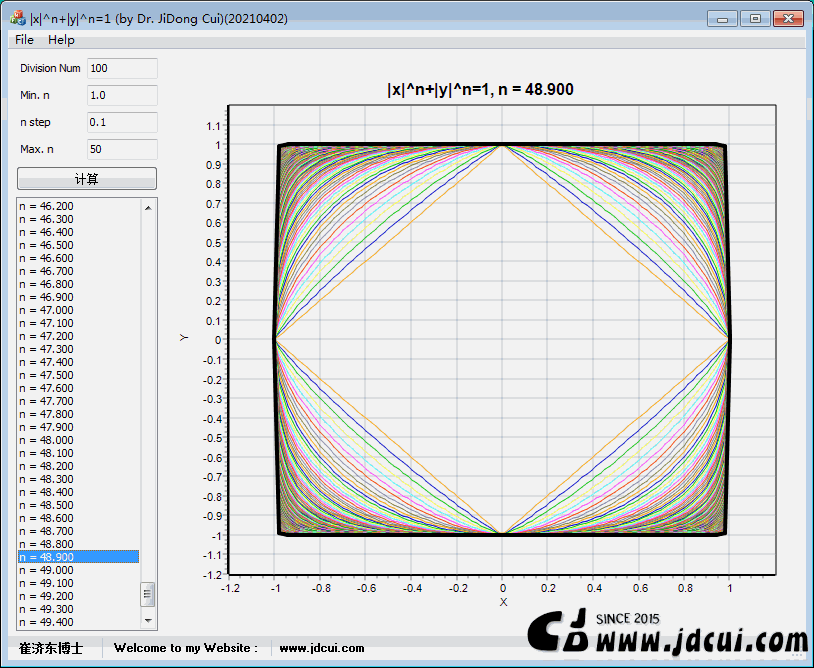Click the Welcome to my Website status text
814x668 pixels.
(185, 648)
